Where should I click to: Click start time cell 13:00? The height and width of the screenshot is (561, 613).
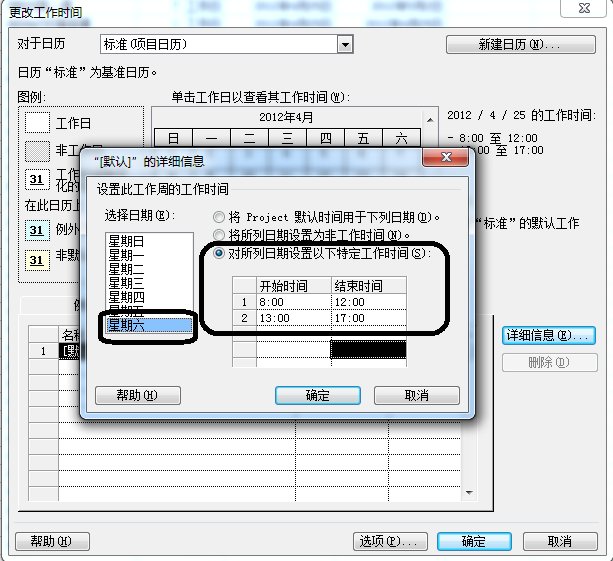point(294,318)
